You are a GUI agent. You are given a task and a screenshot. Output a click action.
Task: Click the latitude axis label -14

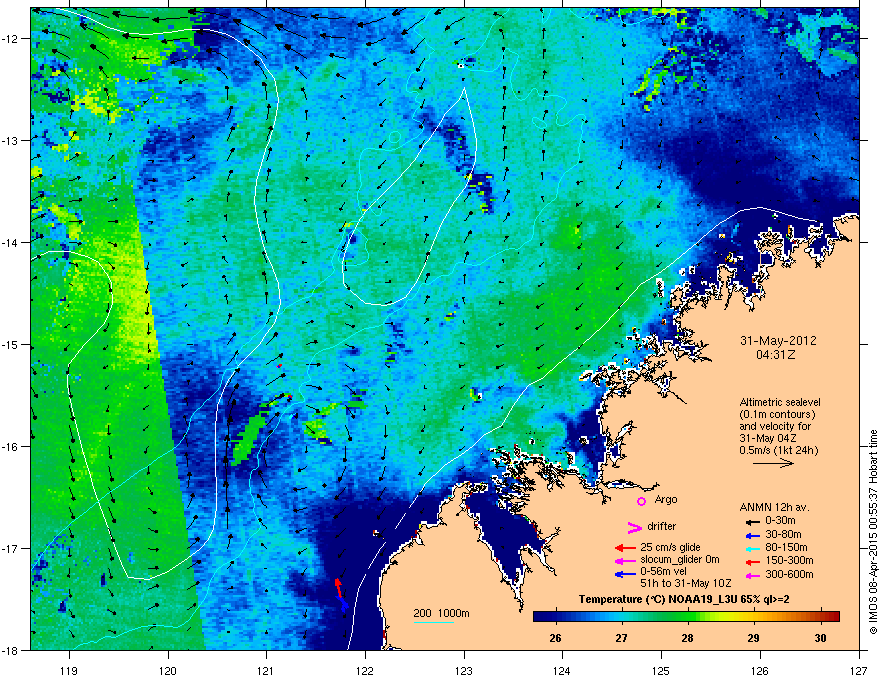[11, 243]
